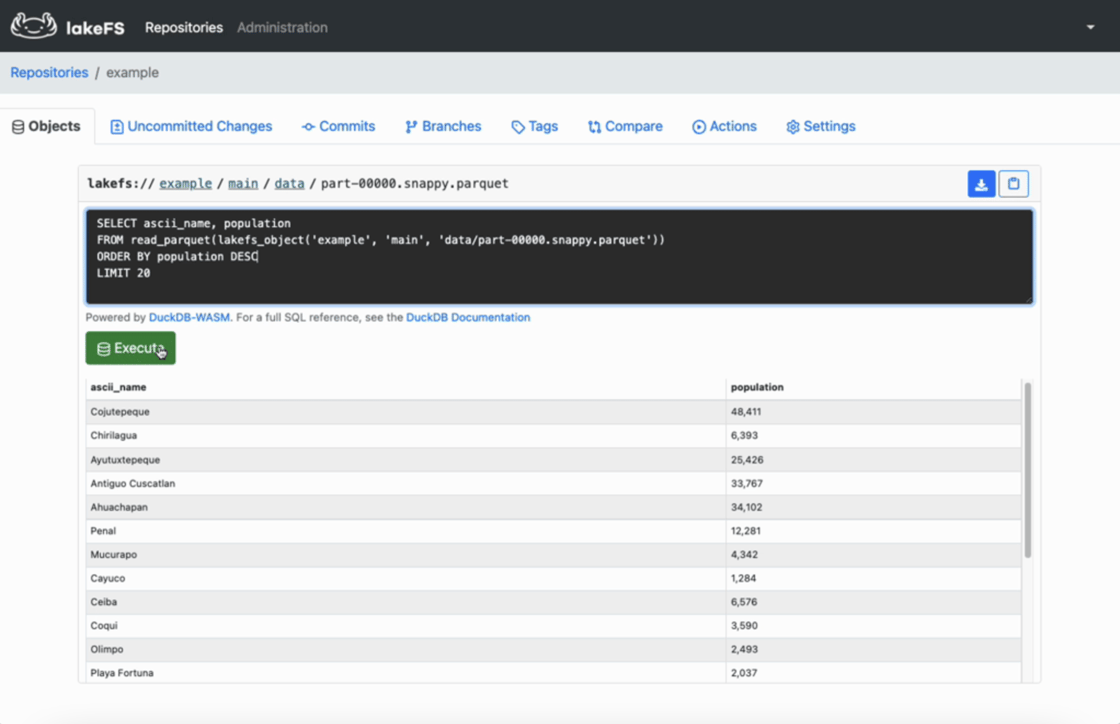Select the Playa Fortuna name cell
The image size is (1120, 724).
pos(406,673)
